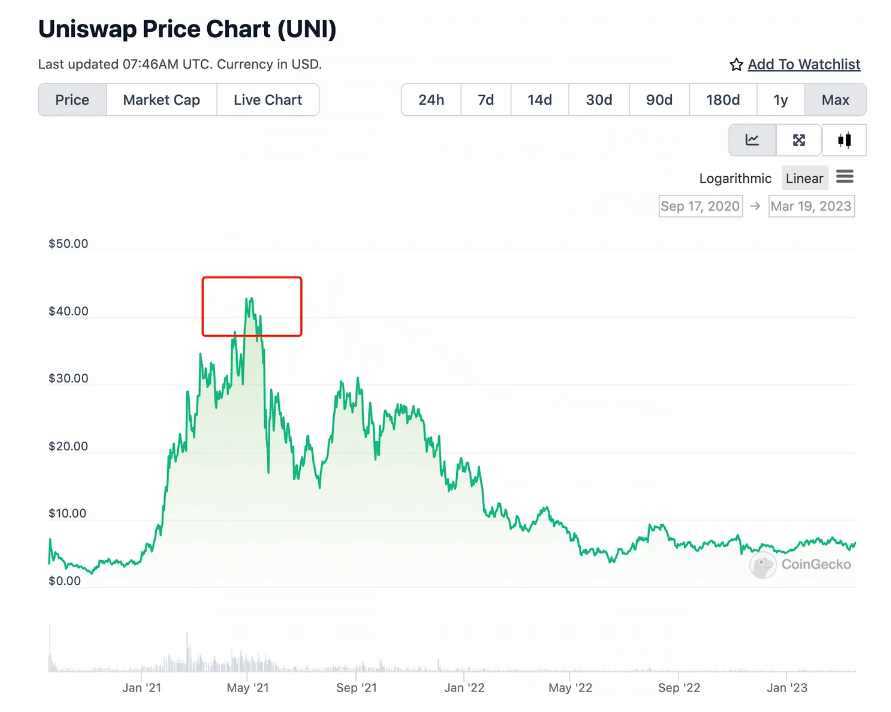
Task: Expand chart to fullscreen view icon
Action: click(798, 140)
